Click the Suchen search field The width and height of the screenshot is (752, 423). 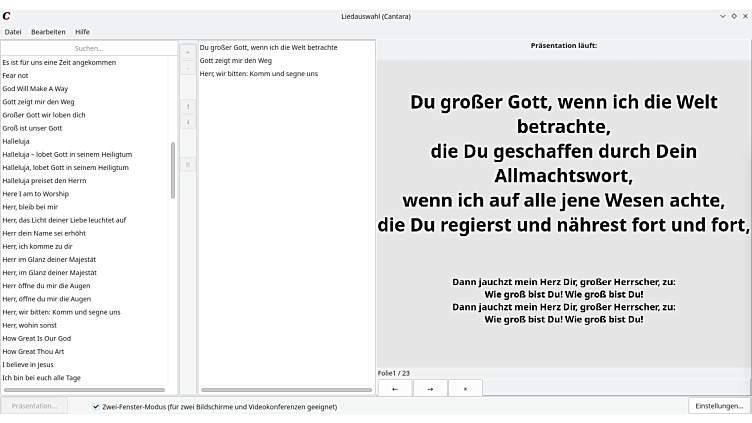tap(89, 48)
